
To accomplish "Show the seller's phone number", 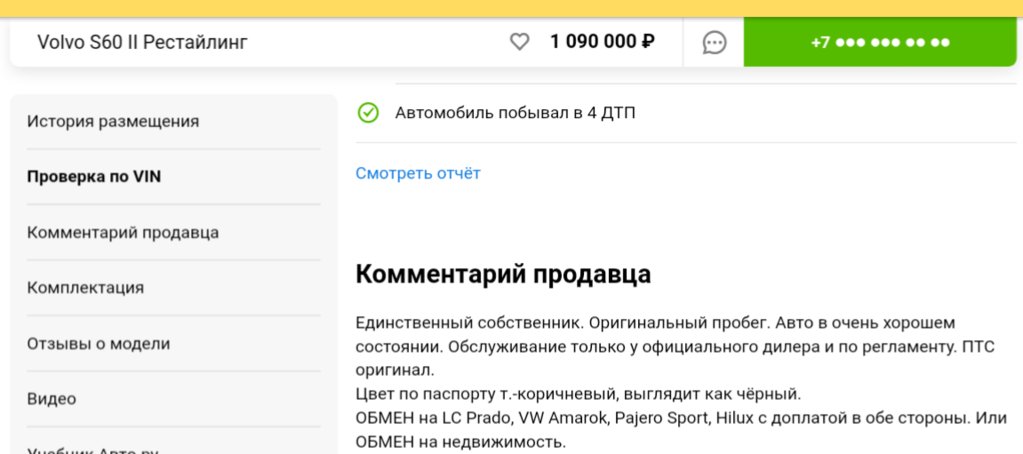I will click(879, 42).
